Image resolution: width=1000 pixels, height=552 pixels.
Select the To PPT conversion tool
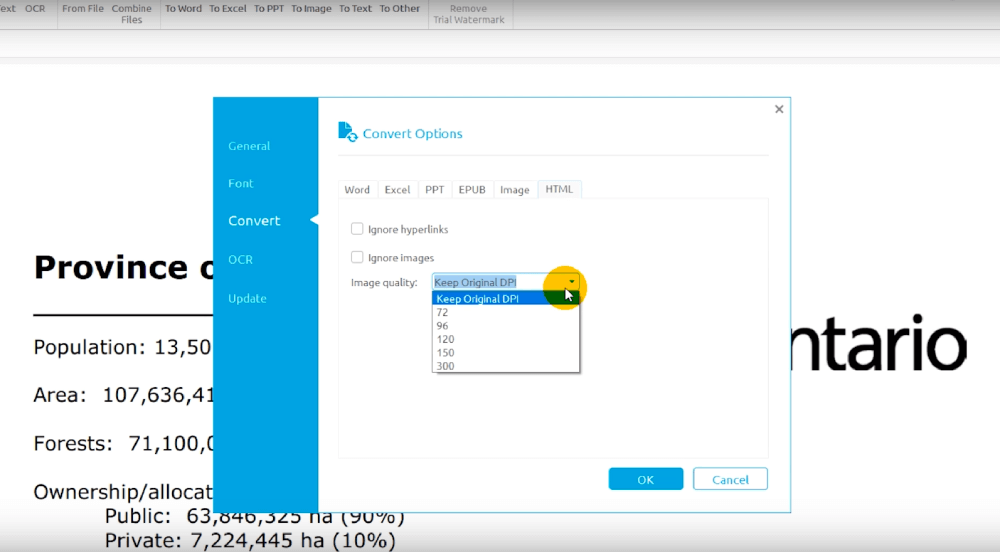tap(269, 9)
